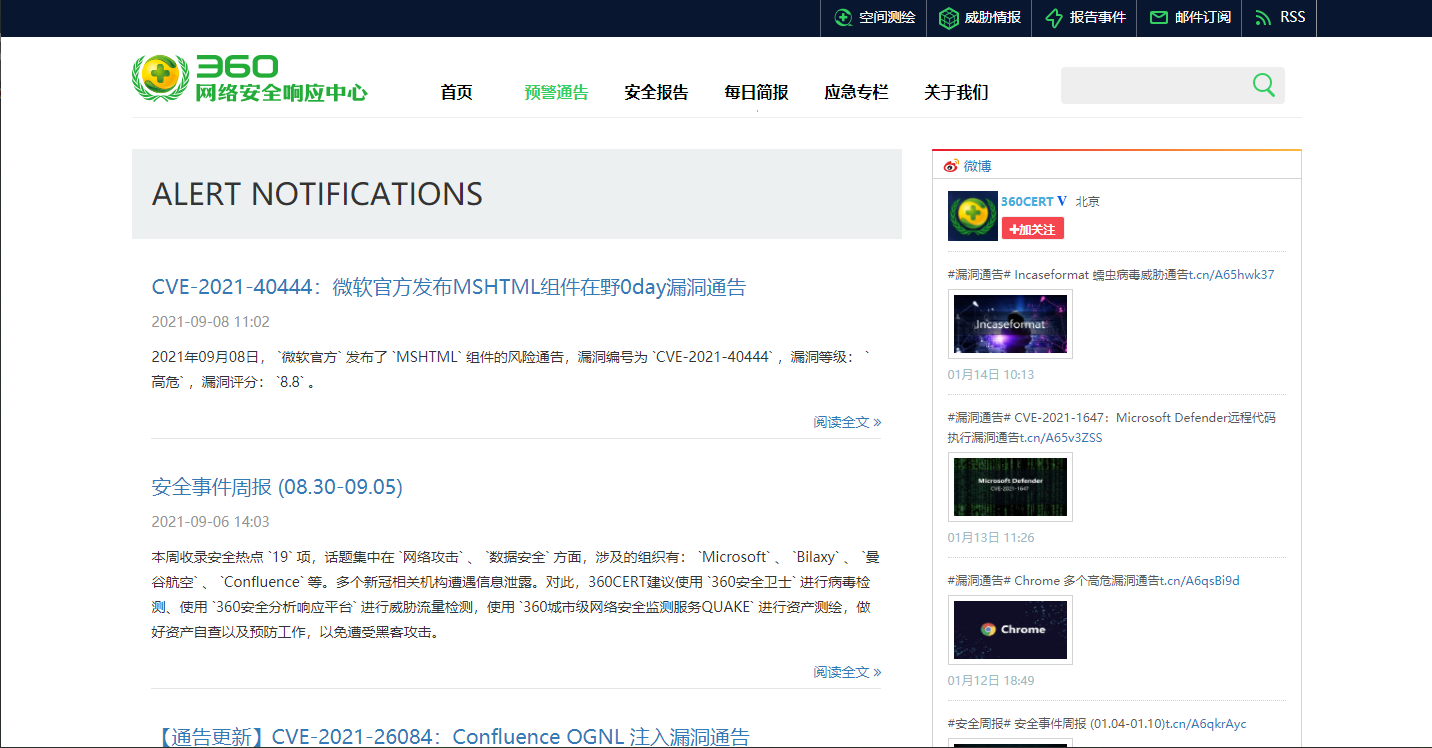1432x748 pixels.
Task: Click the 01月14日 10:13 post timestamp
Action: [991, 374]
